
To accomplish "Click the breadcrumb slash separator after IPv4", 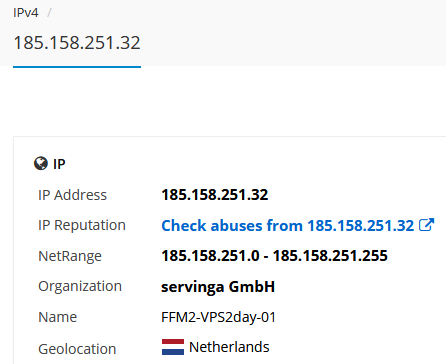I will [x=49, y=13].
